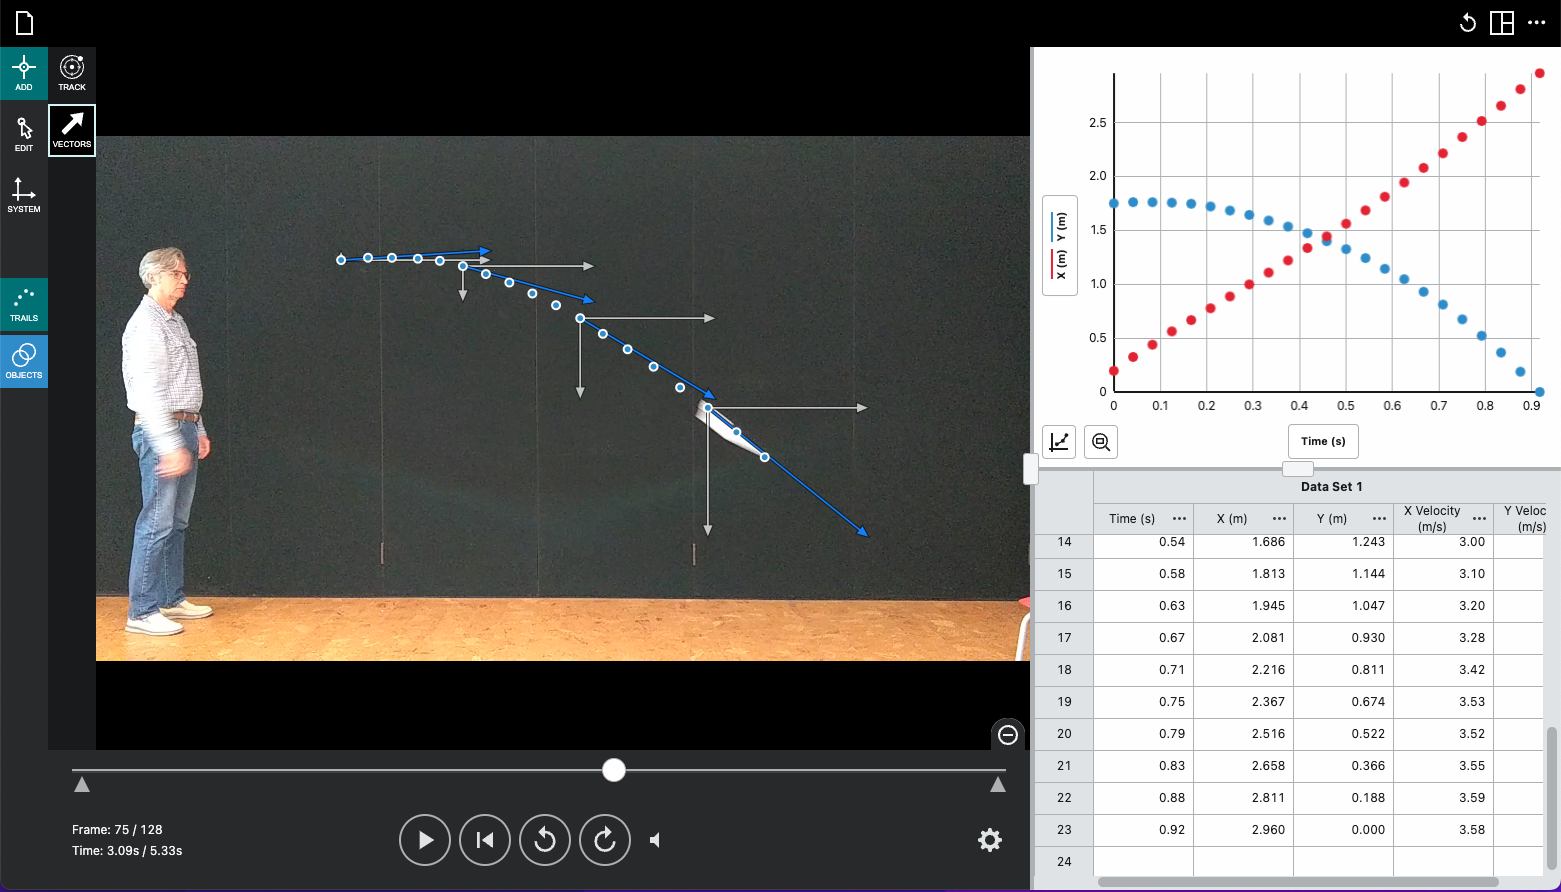Open the graph fit options icon
Image resolution: width=1561 pixels, height=892 pixels.
(x=1059, y=441)
